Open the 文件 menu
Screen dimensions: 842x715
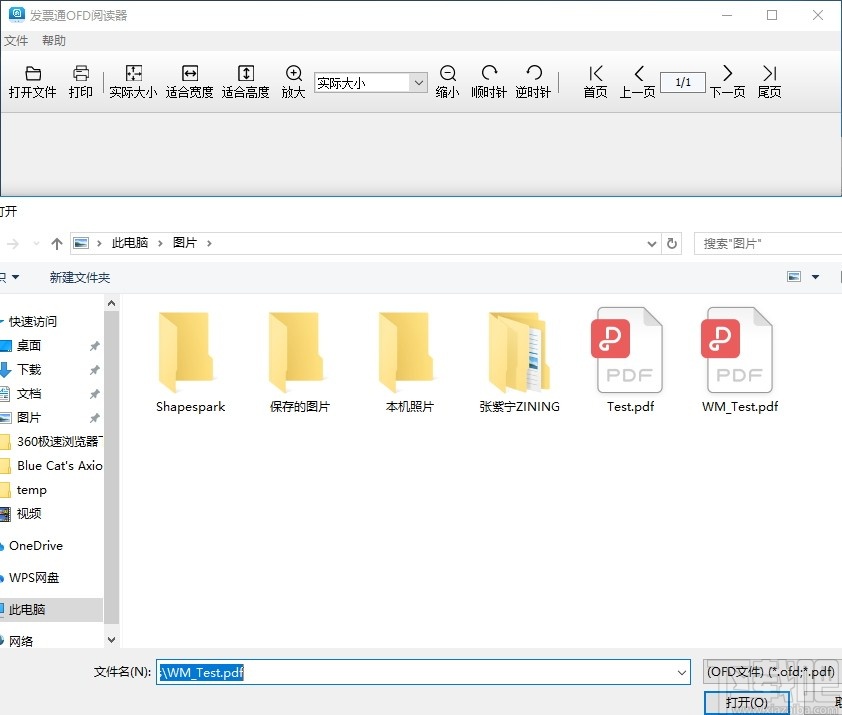(16, 40)
